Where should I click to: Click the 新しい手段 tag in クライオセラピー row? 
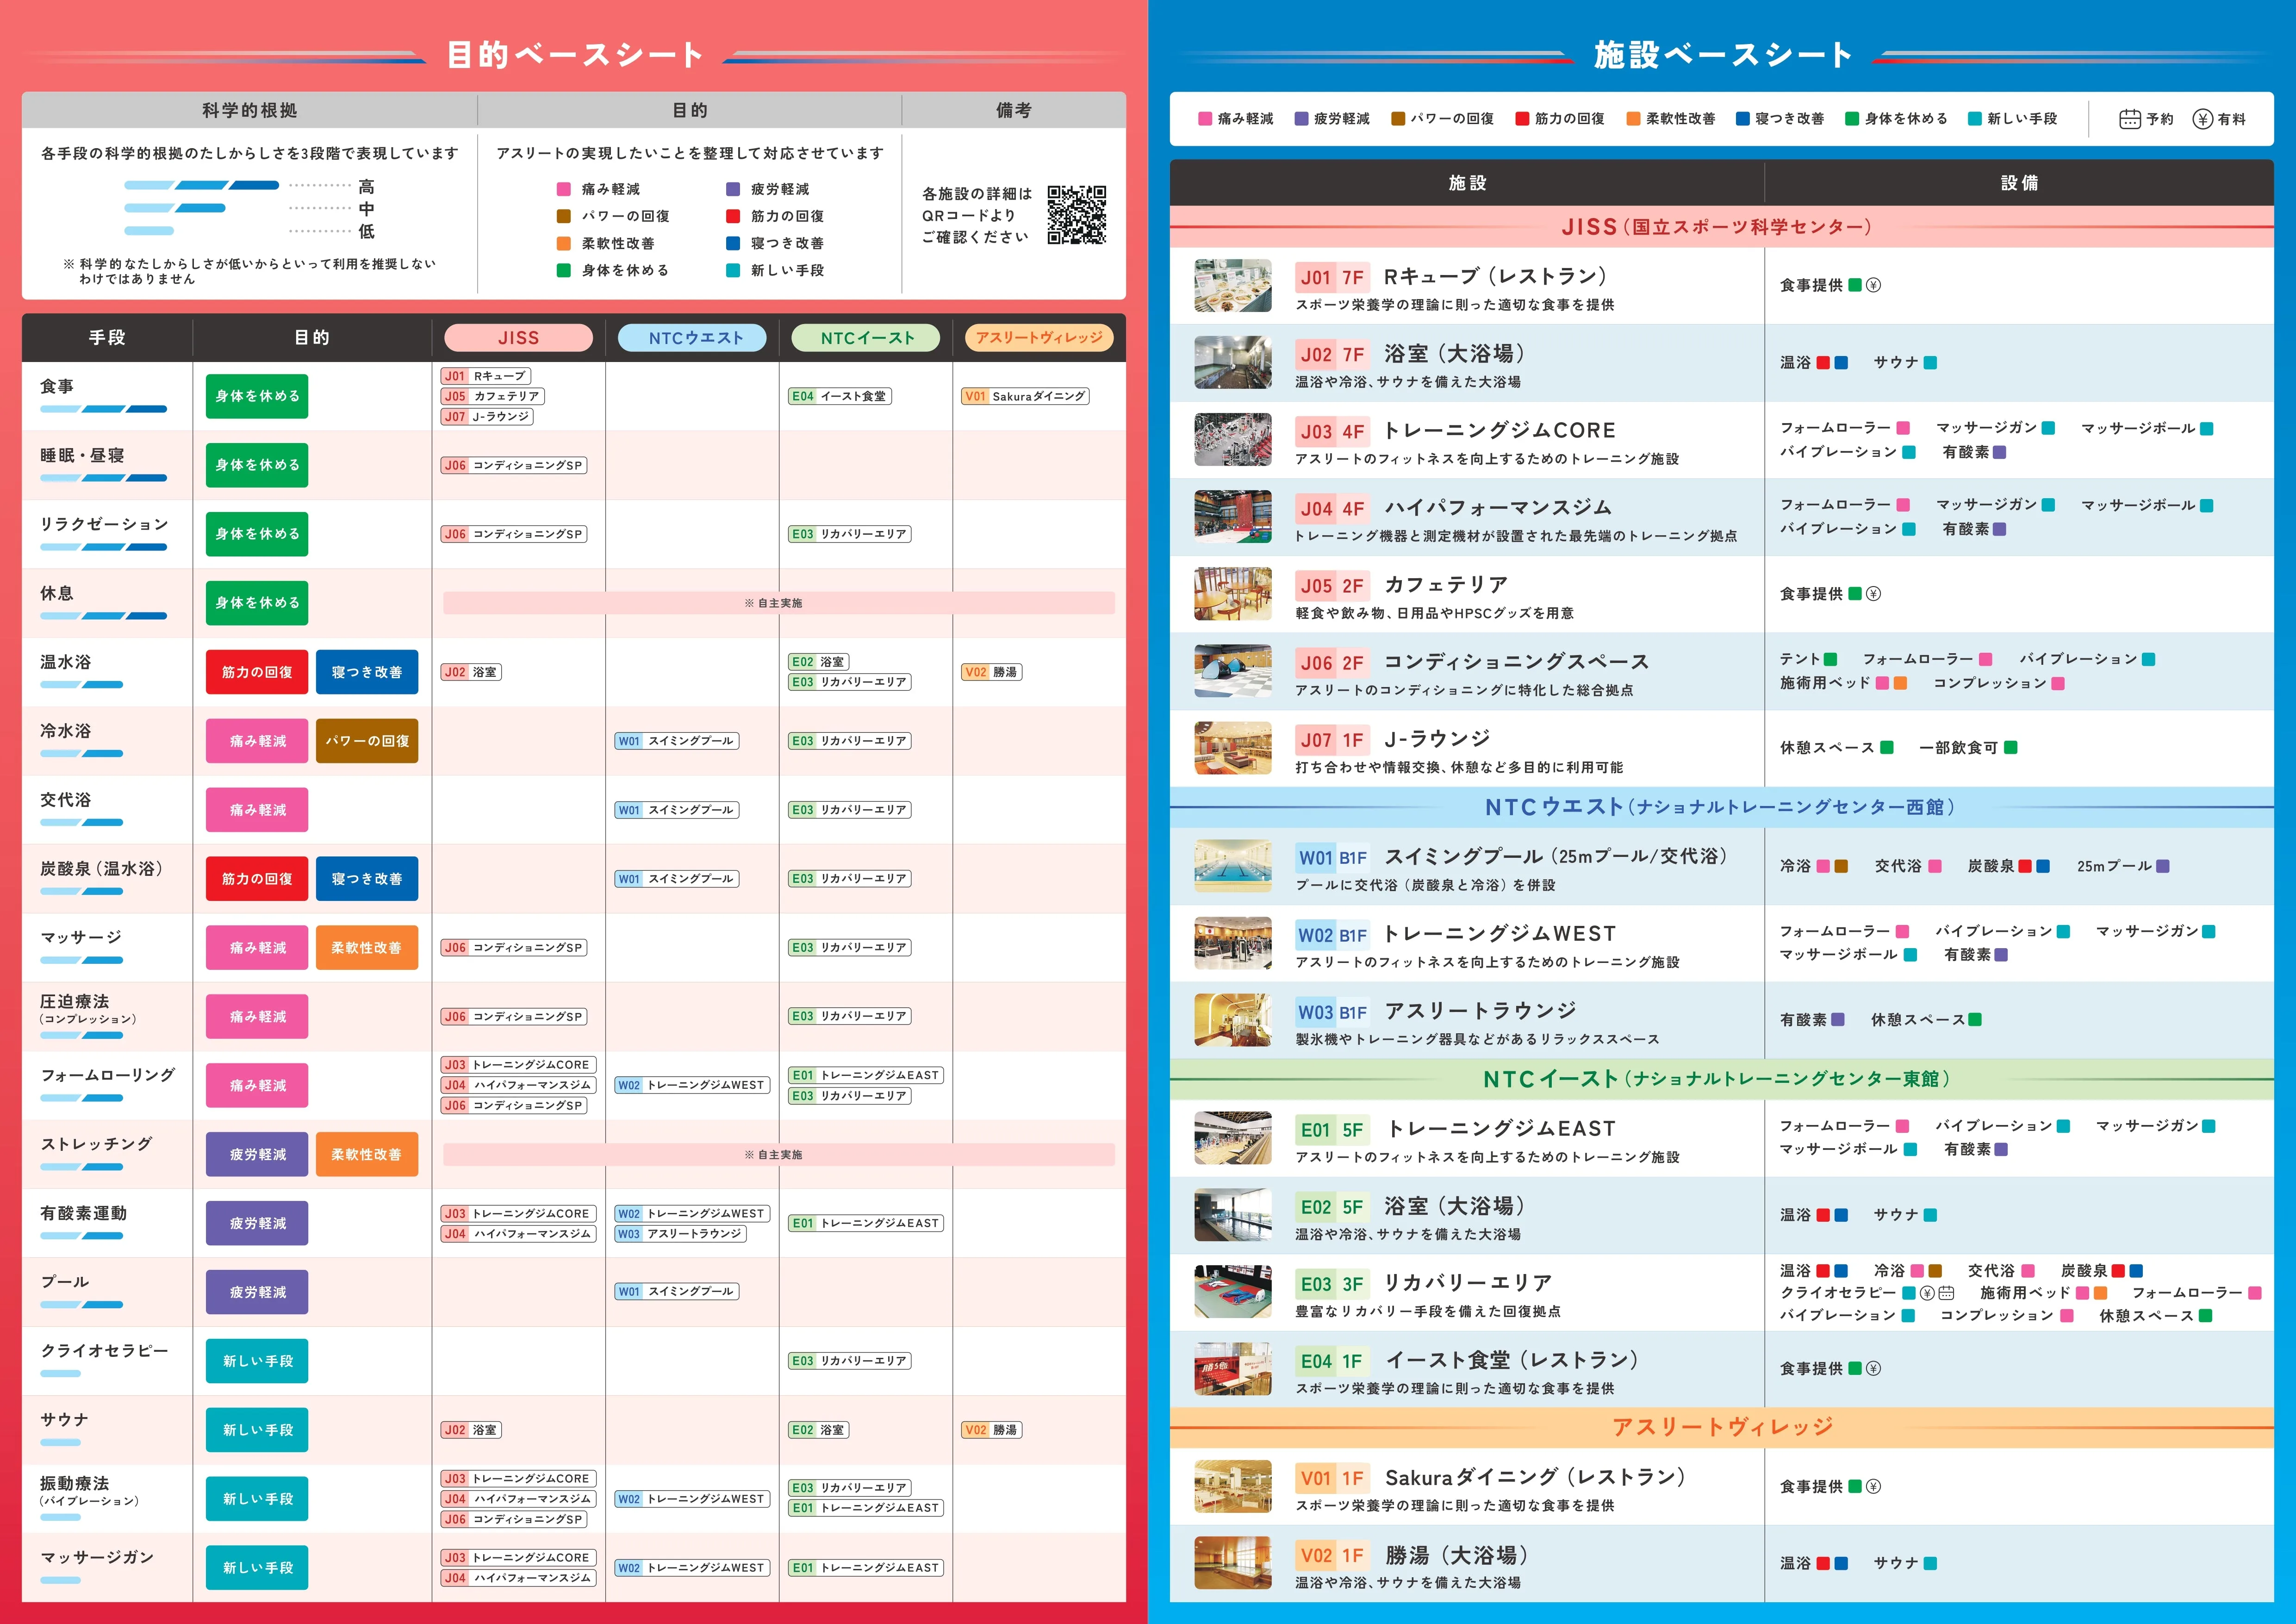pos(257,1361)
